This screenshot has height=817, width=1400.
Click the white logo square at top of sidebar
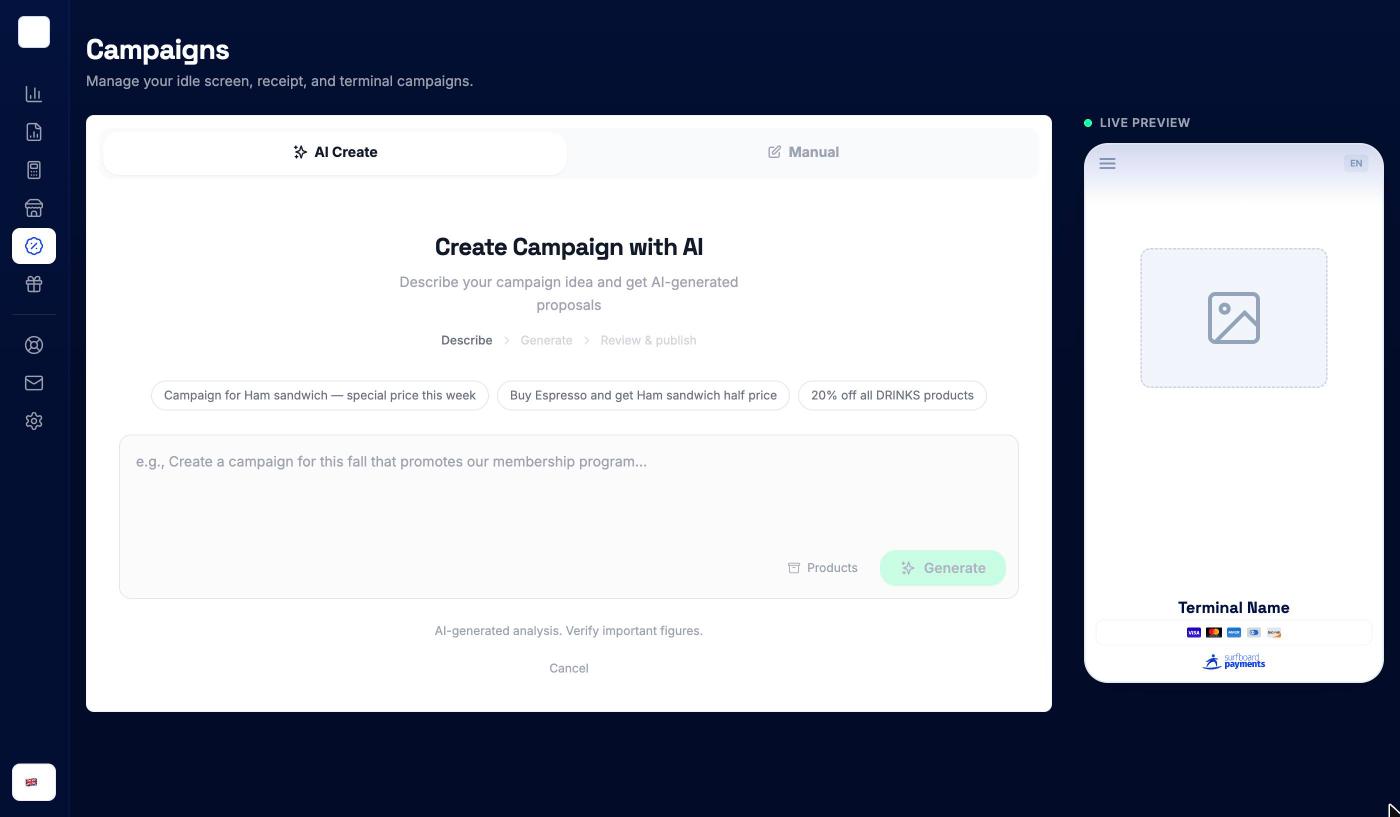(34, 32)
